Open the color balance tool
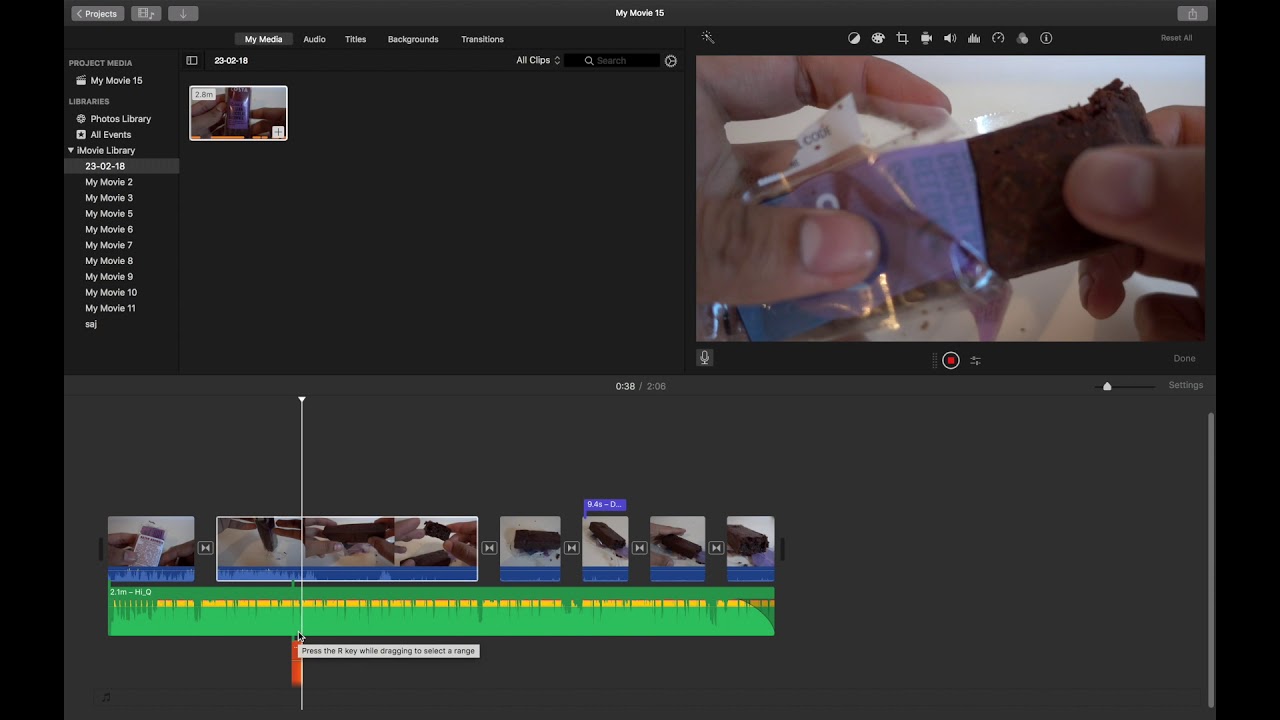Screen dimensions: 1280x720 [854, 38]
